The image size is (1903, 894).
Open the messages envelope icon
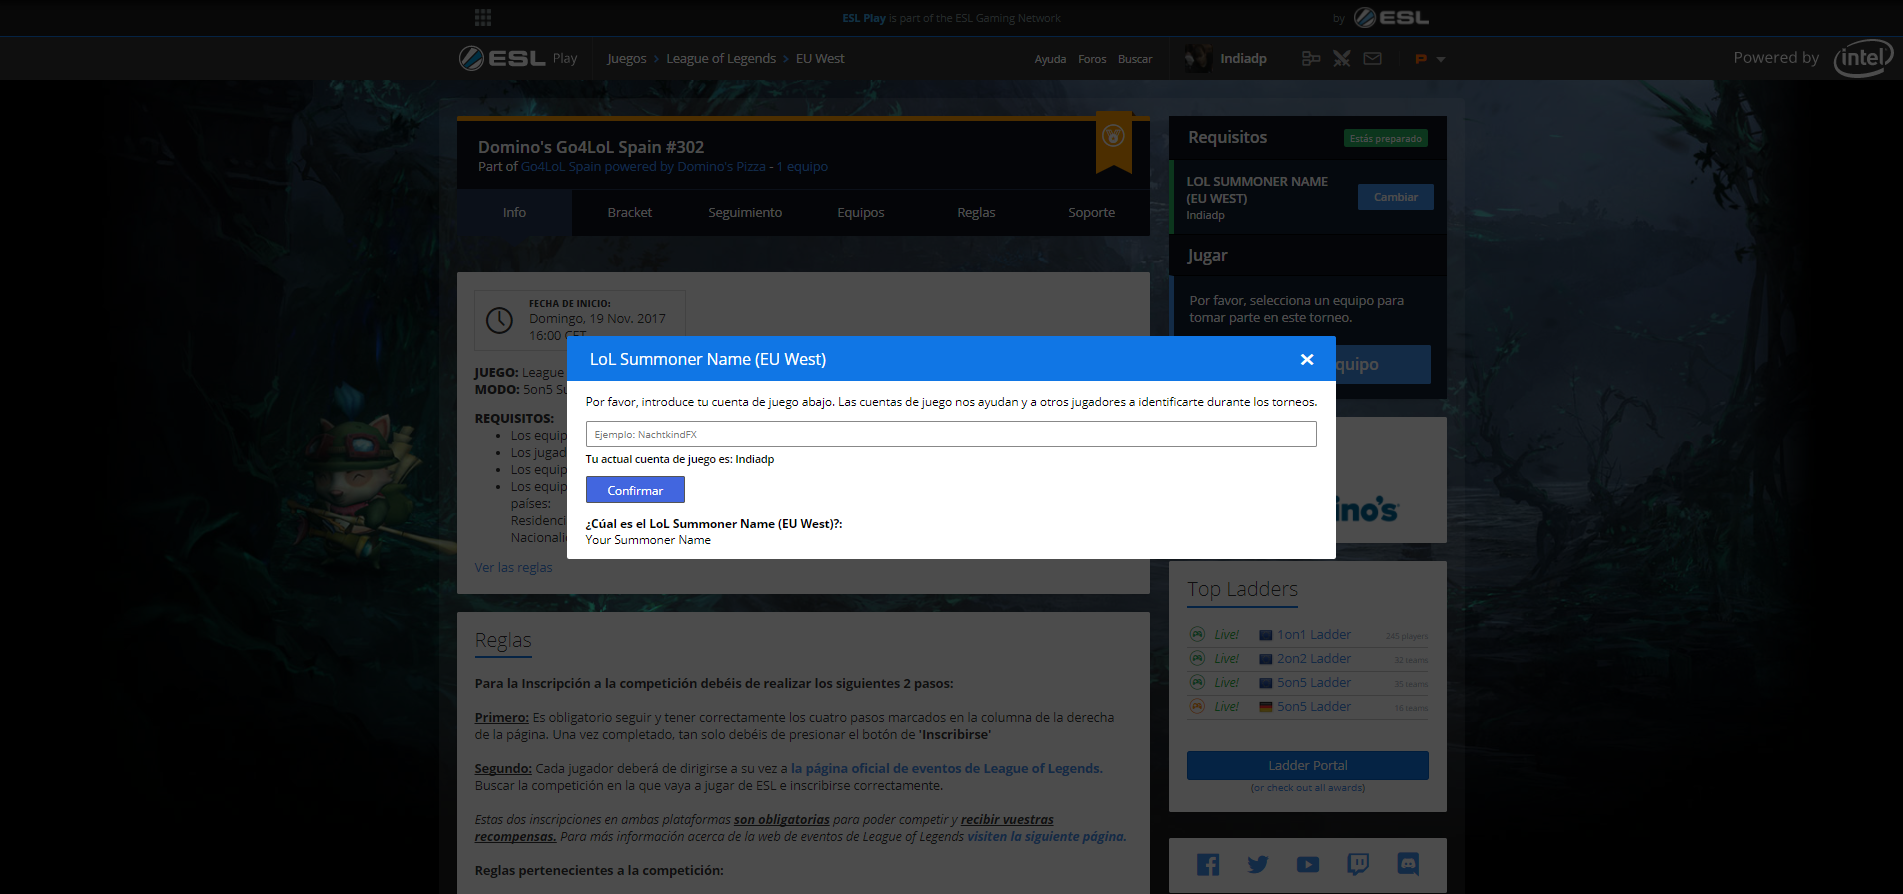pos(1373,59)
